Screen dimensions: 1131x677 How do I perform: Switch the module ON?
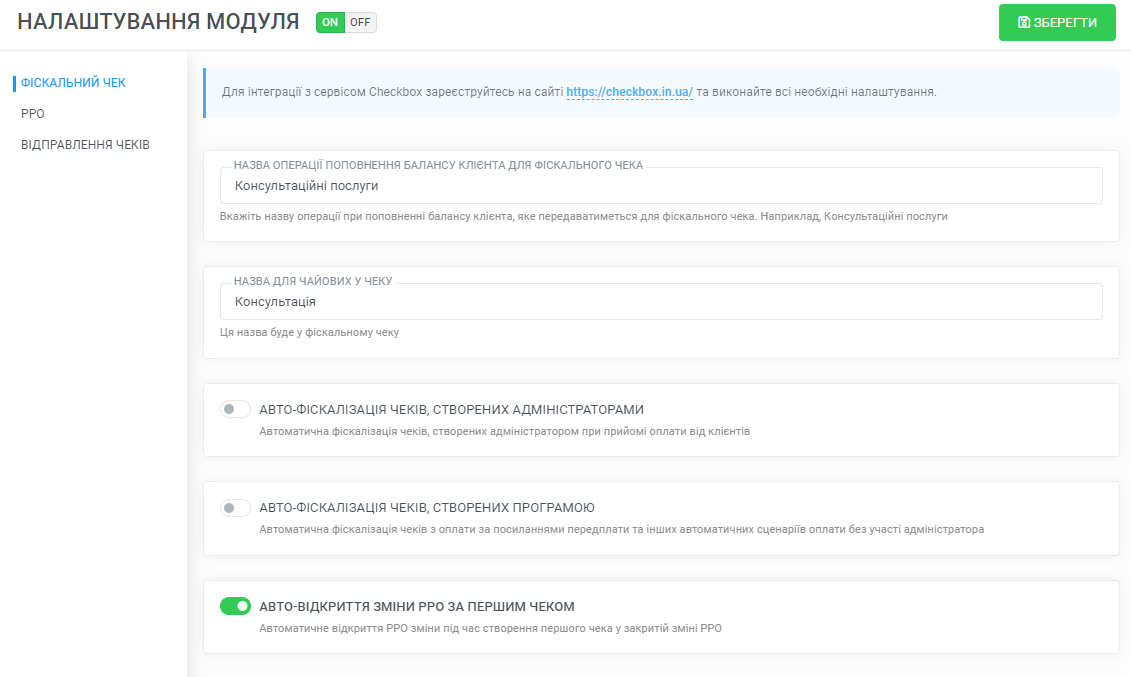(330, 22)
